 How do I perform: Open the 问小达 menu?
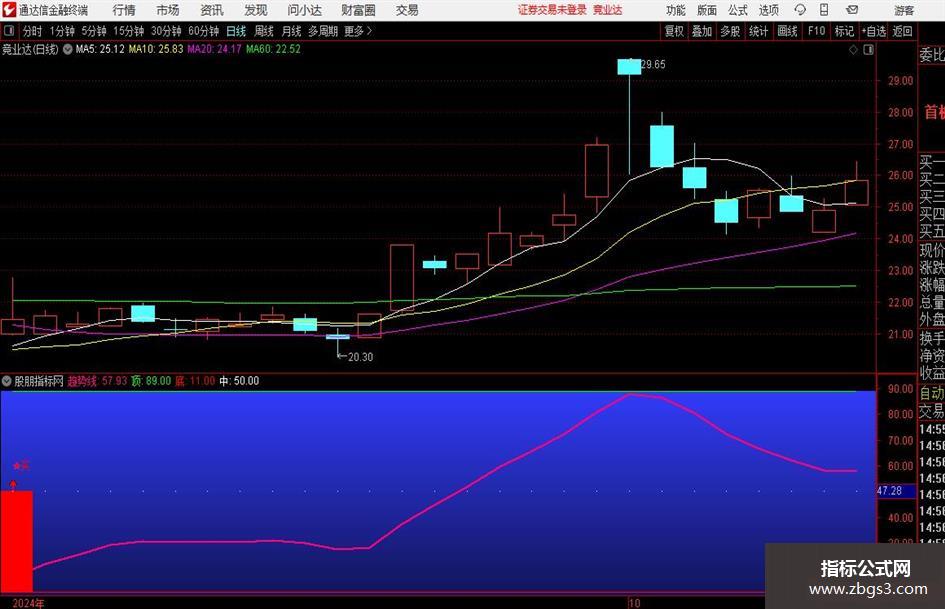(304, 10)
